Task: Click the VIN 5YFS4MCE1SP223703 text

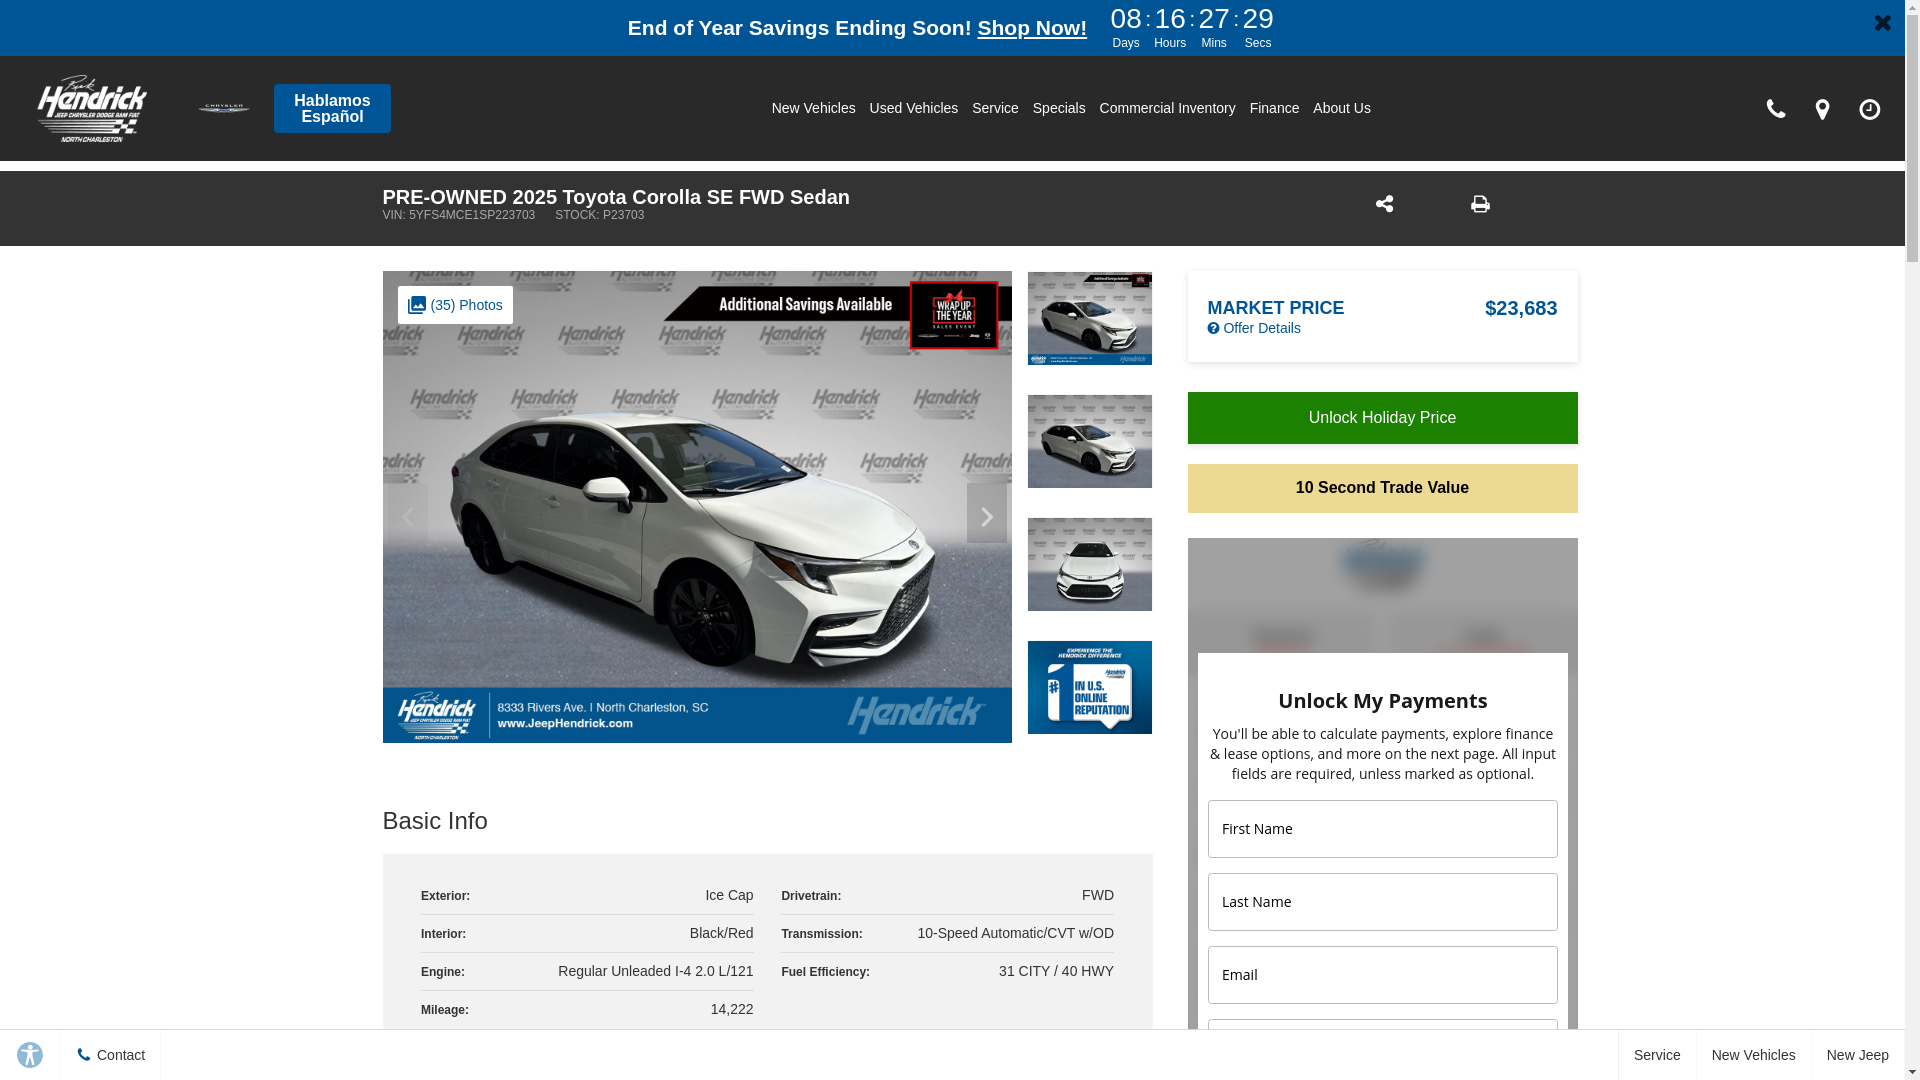Action: click(x=459, y=215)
